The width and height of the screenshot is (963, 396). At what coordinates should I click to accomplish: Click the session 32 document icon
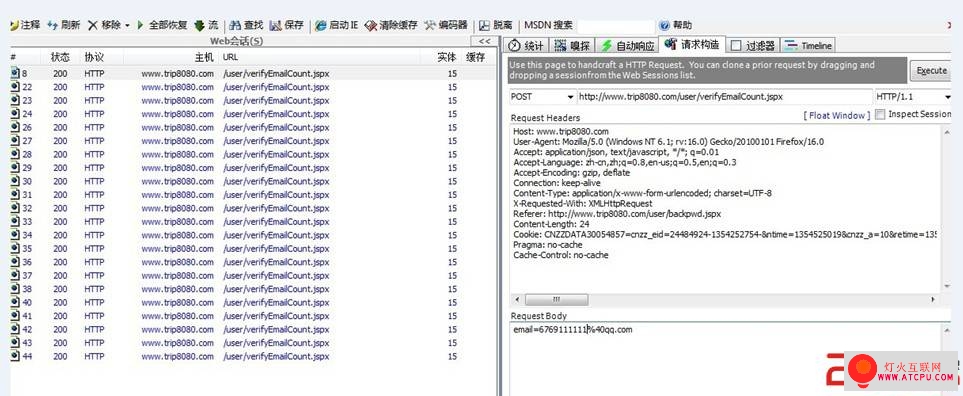15,208
